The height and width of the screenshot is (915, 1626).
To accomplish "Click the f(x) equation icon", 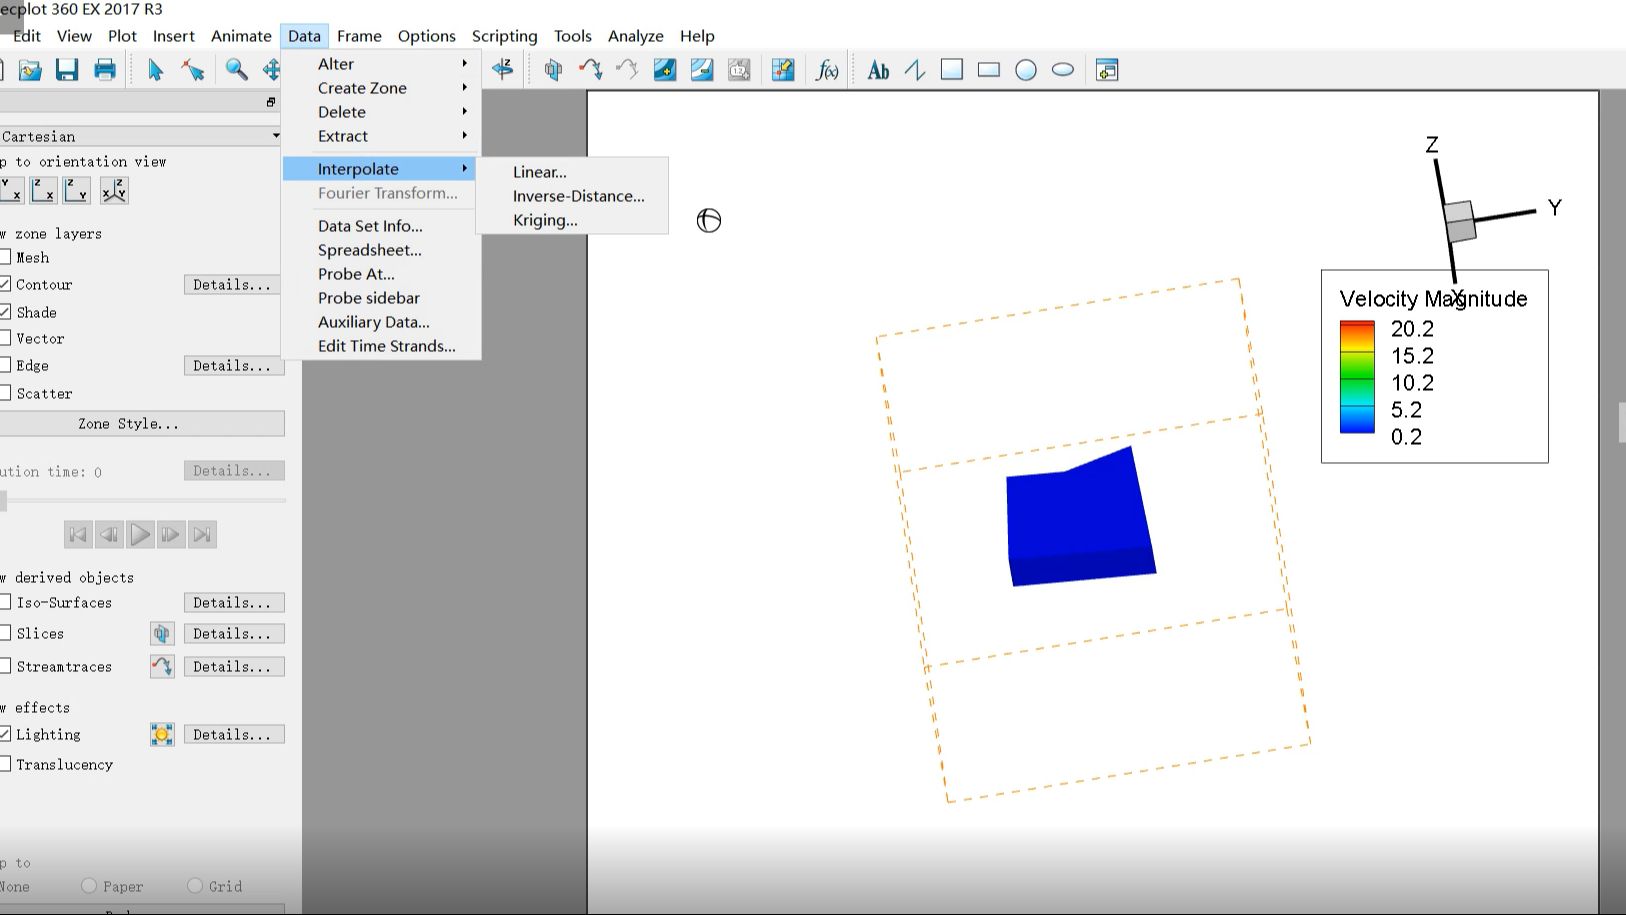I will [827, 70].
